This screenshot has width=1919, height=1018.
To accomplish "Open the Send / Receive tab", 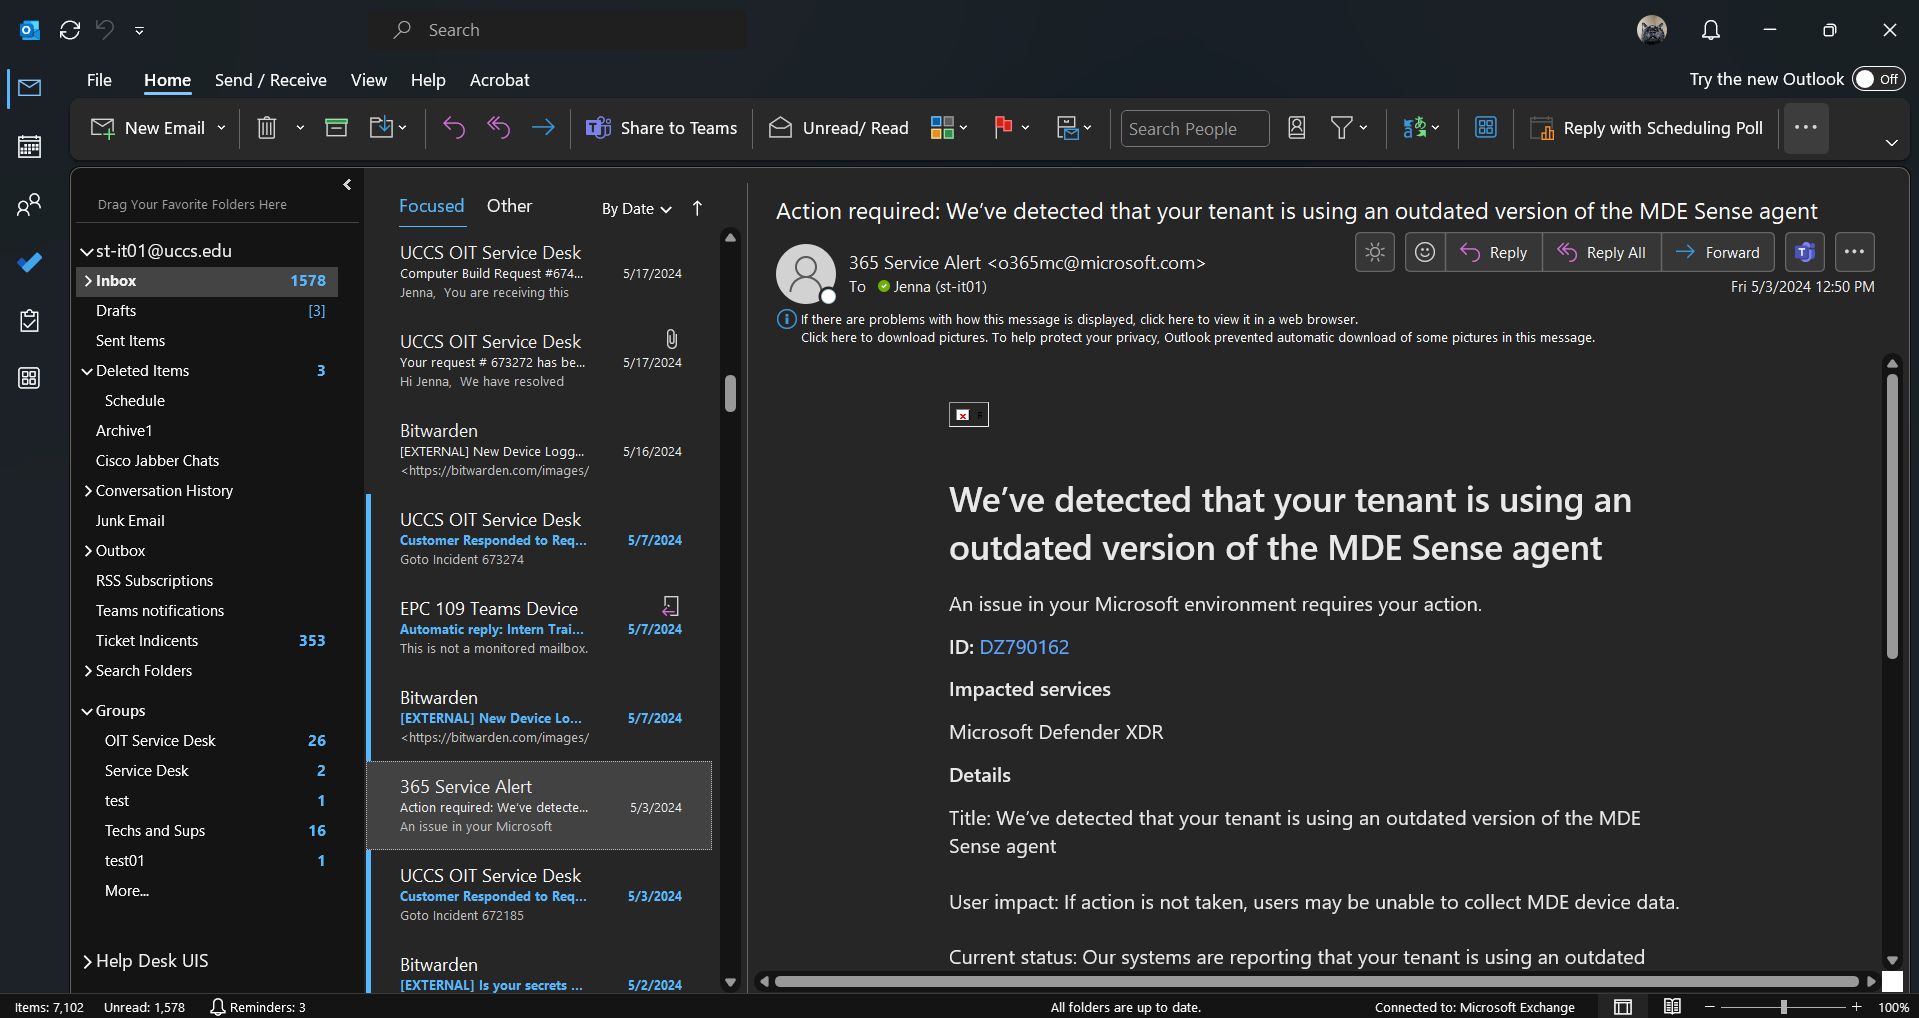I will pos(270,80).
